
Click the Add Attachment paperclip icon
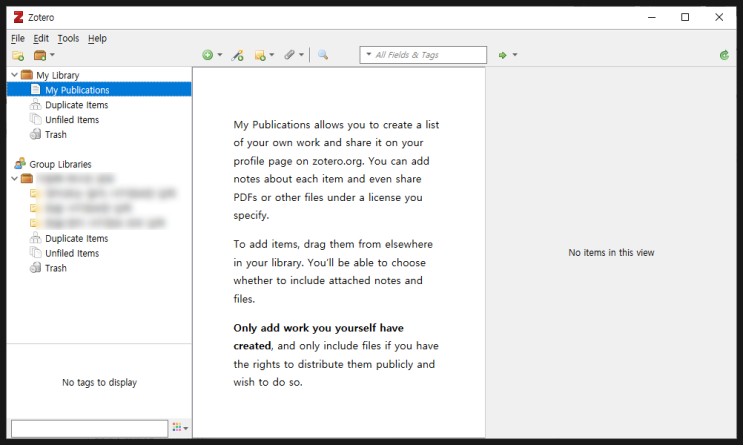coord(290,55)
